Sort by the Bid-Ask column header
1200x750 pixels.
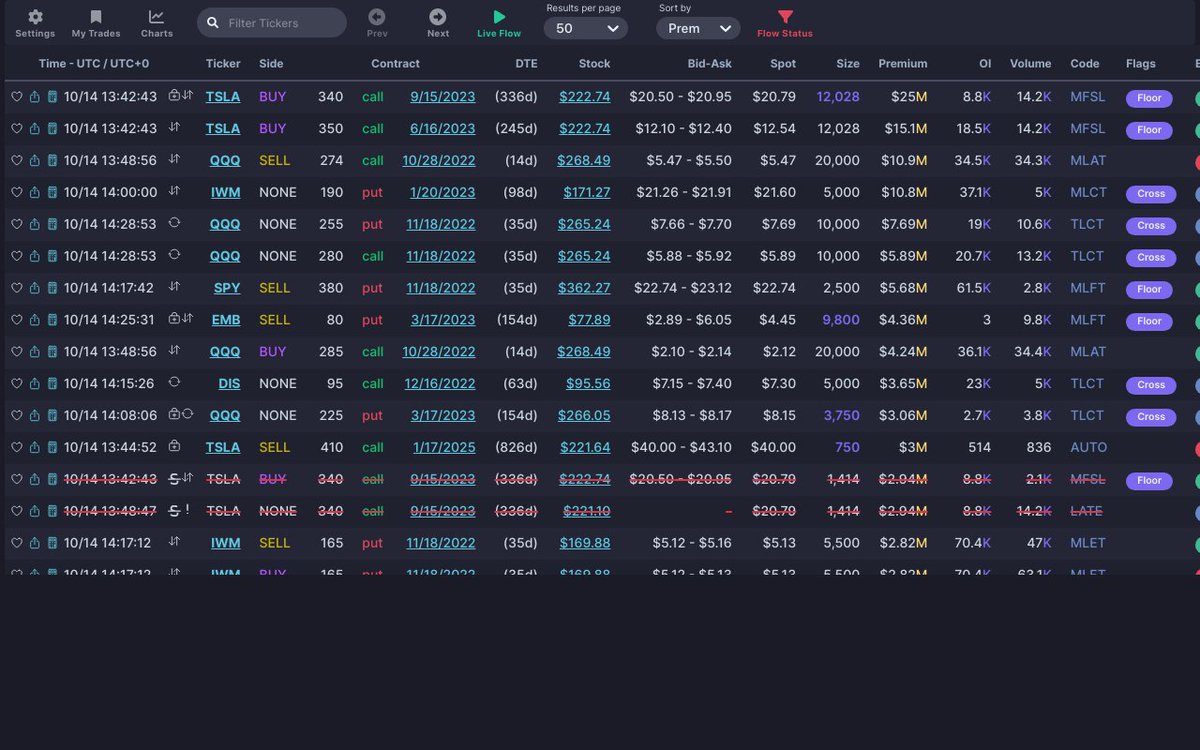(709, 63)
